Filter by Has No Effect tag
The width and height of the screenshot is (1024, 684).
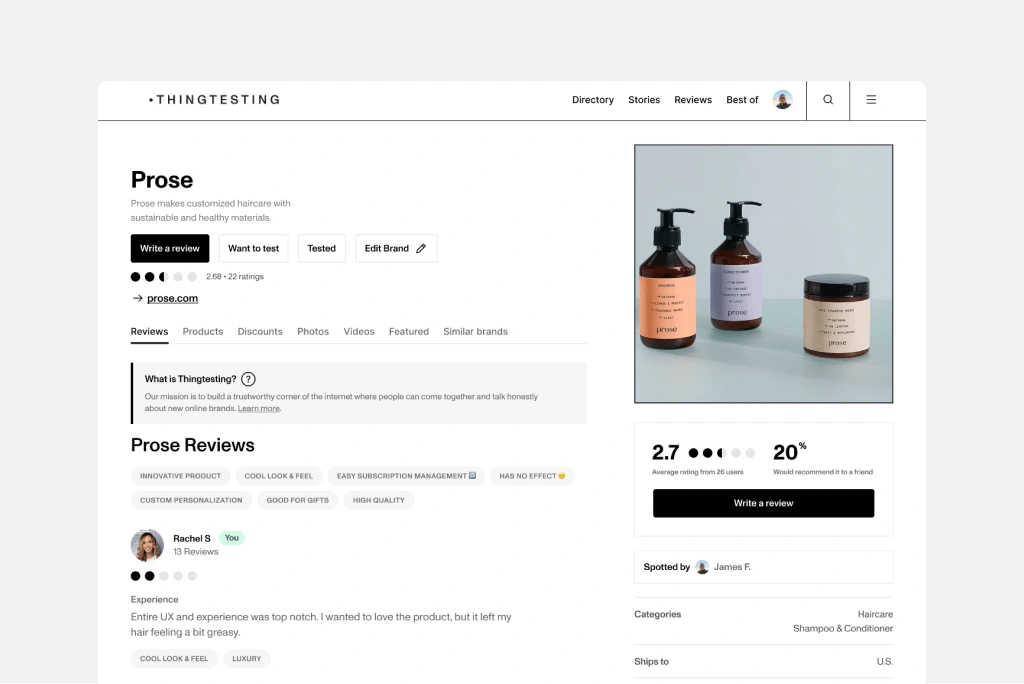(x=532, y=476)
